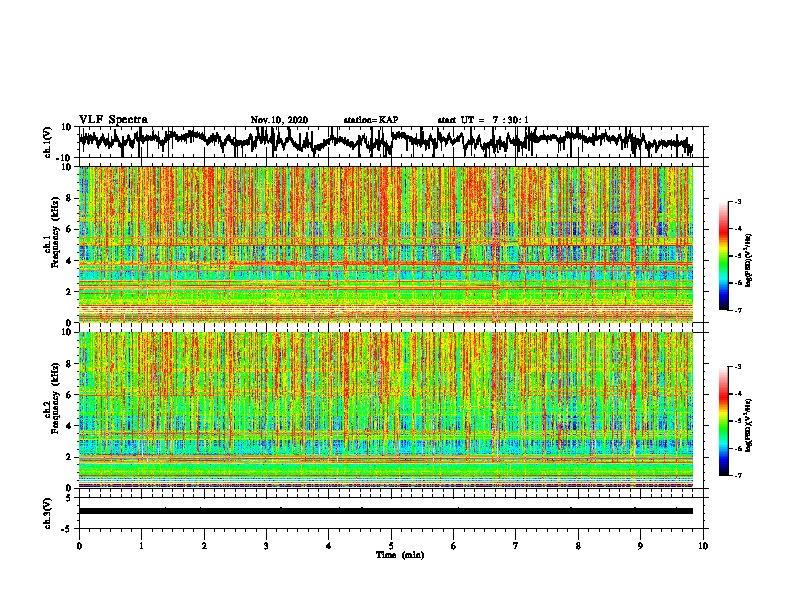This screenshot has width=792, height=612.
Task: Click the ch.2 color scale bar
Action: (x=723, y=421)
